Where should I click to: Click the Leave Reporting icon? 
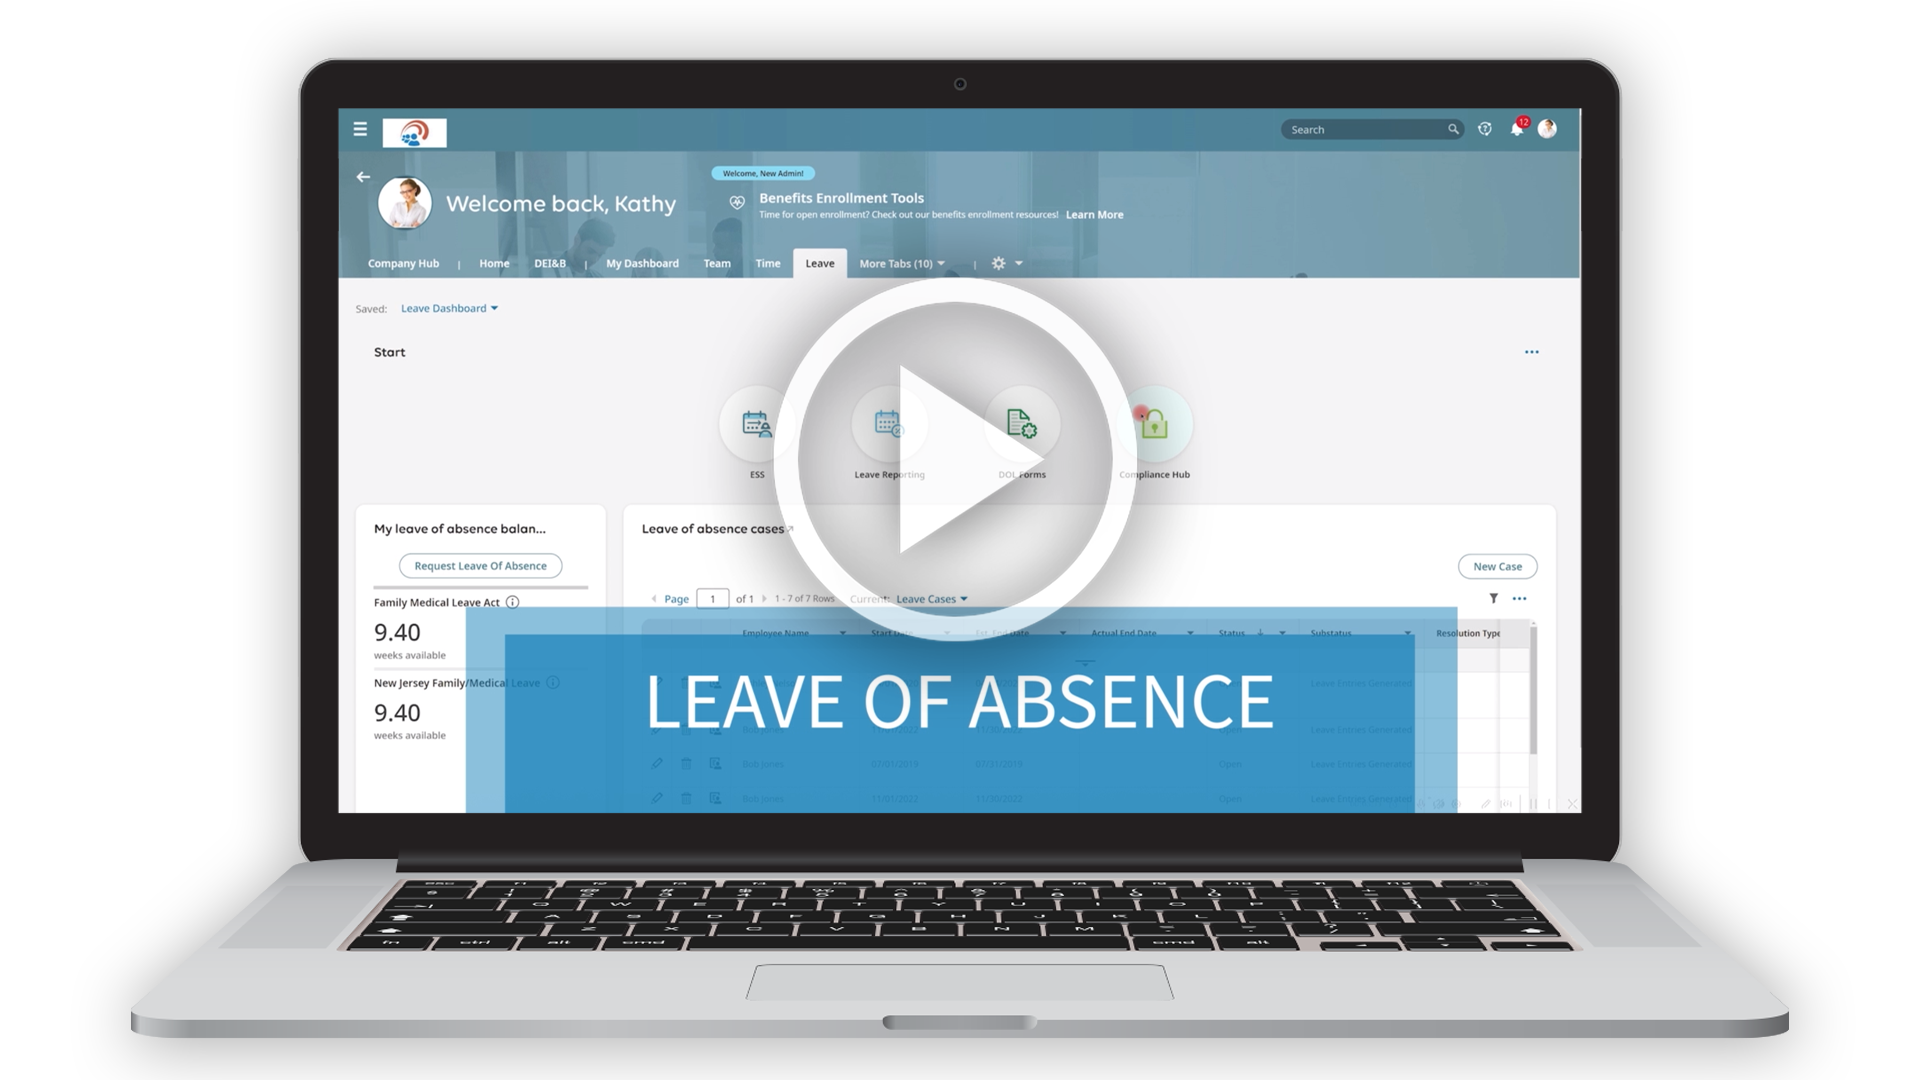[884, 425]
